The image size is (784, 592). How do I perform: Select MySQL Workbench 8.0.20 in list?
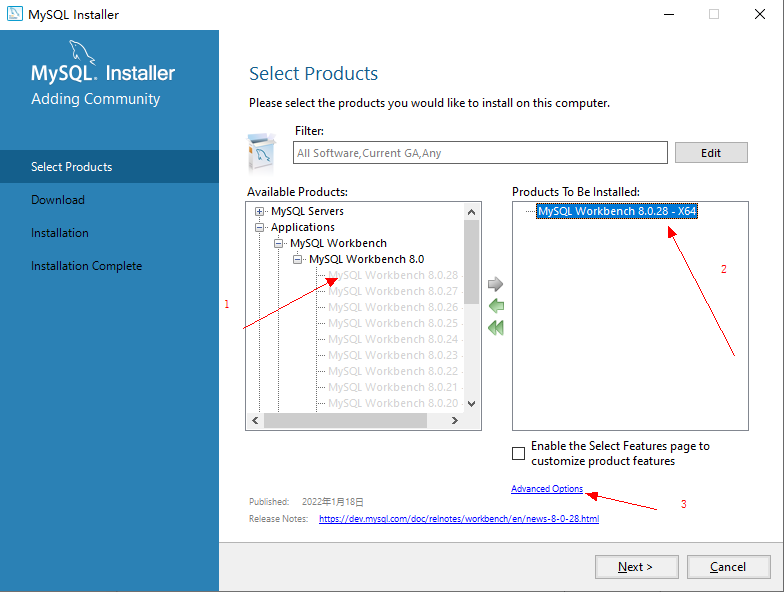pyautogui.click(x=393, y=403)
